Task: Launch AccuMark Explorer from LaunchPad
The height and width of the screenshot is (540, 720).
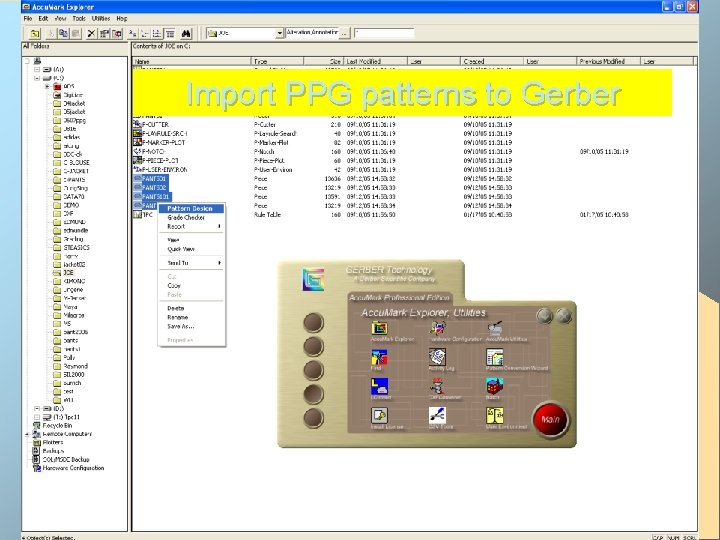Action: (379, 328)
